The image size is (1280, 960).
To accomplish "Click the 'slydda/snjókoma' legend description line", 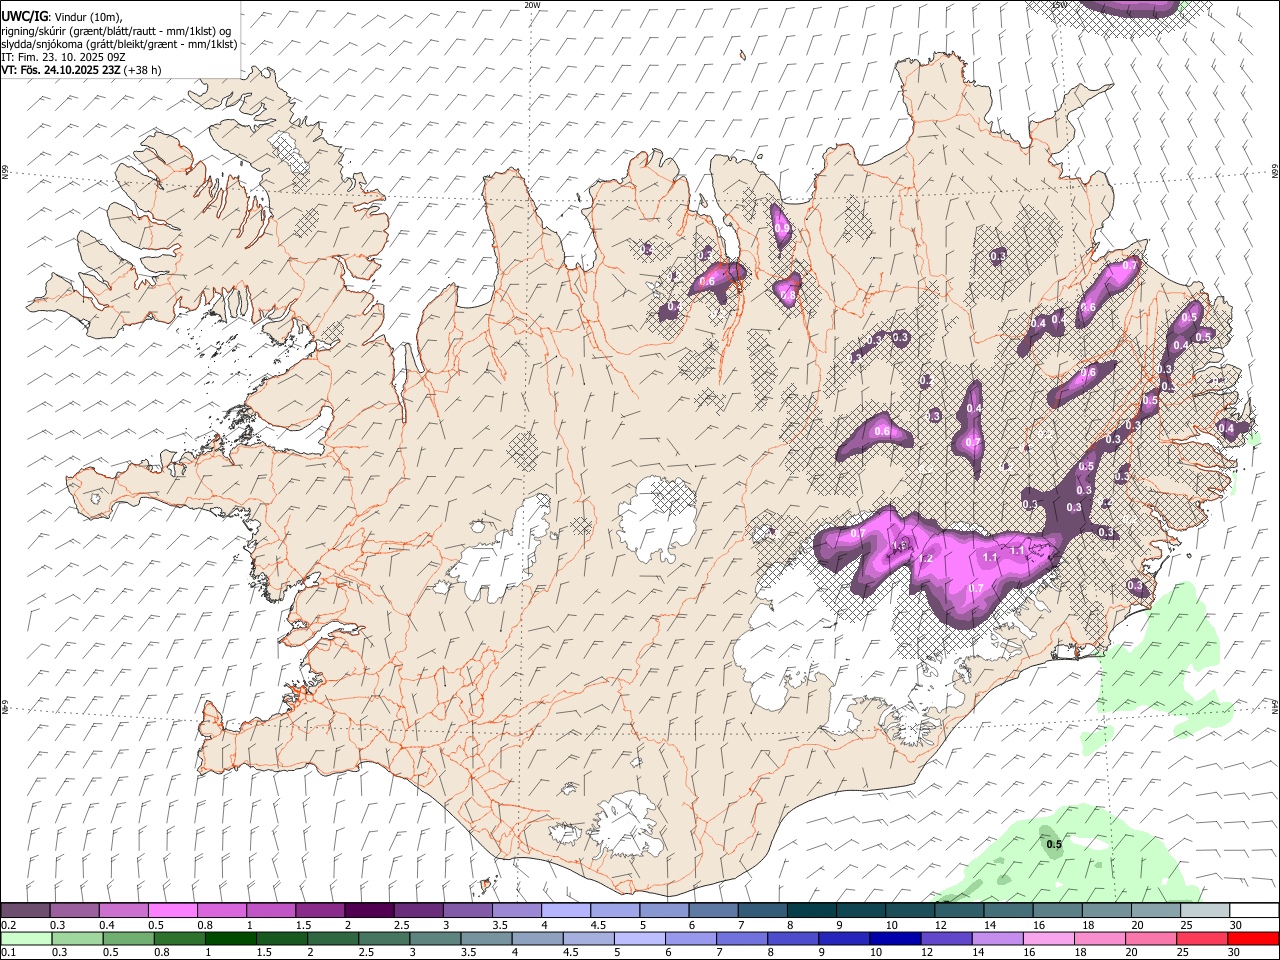I will tap(119, 44).
